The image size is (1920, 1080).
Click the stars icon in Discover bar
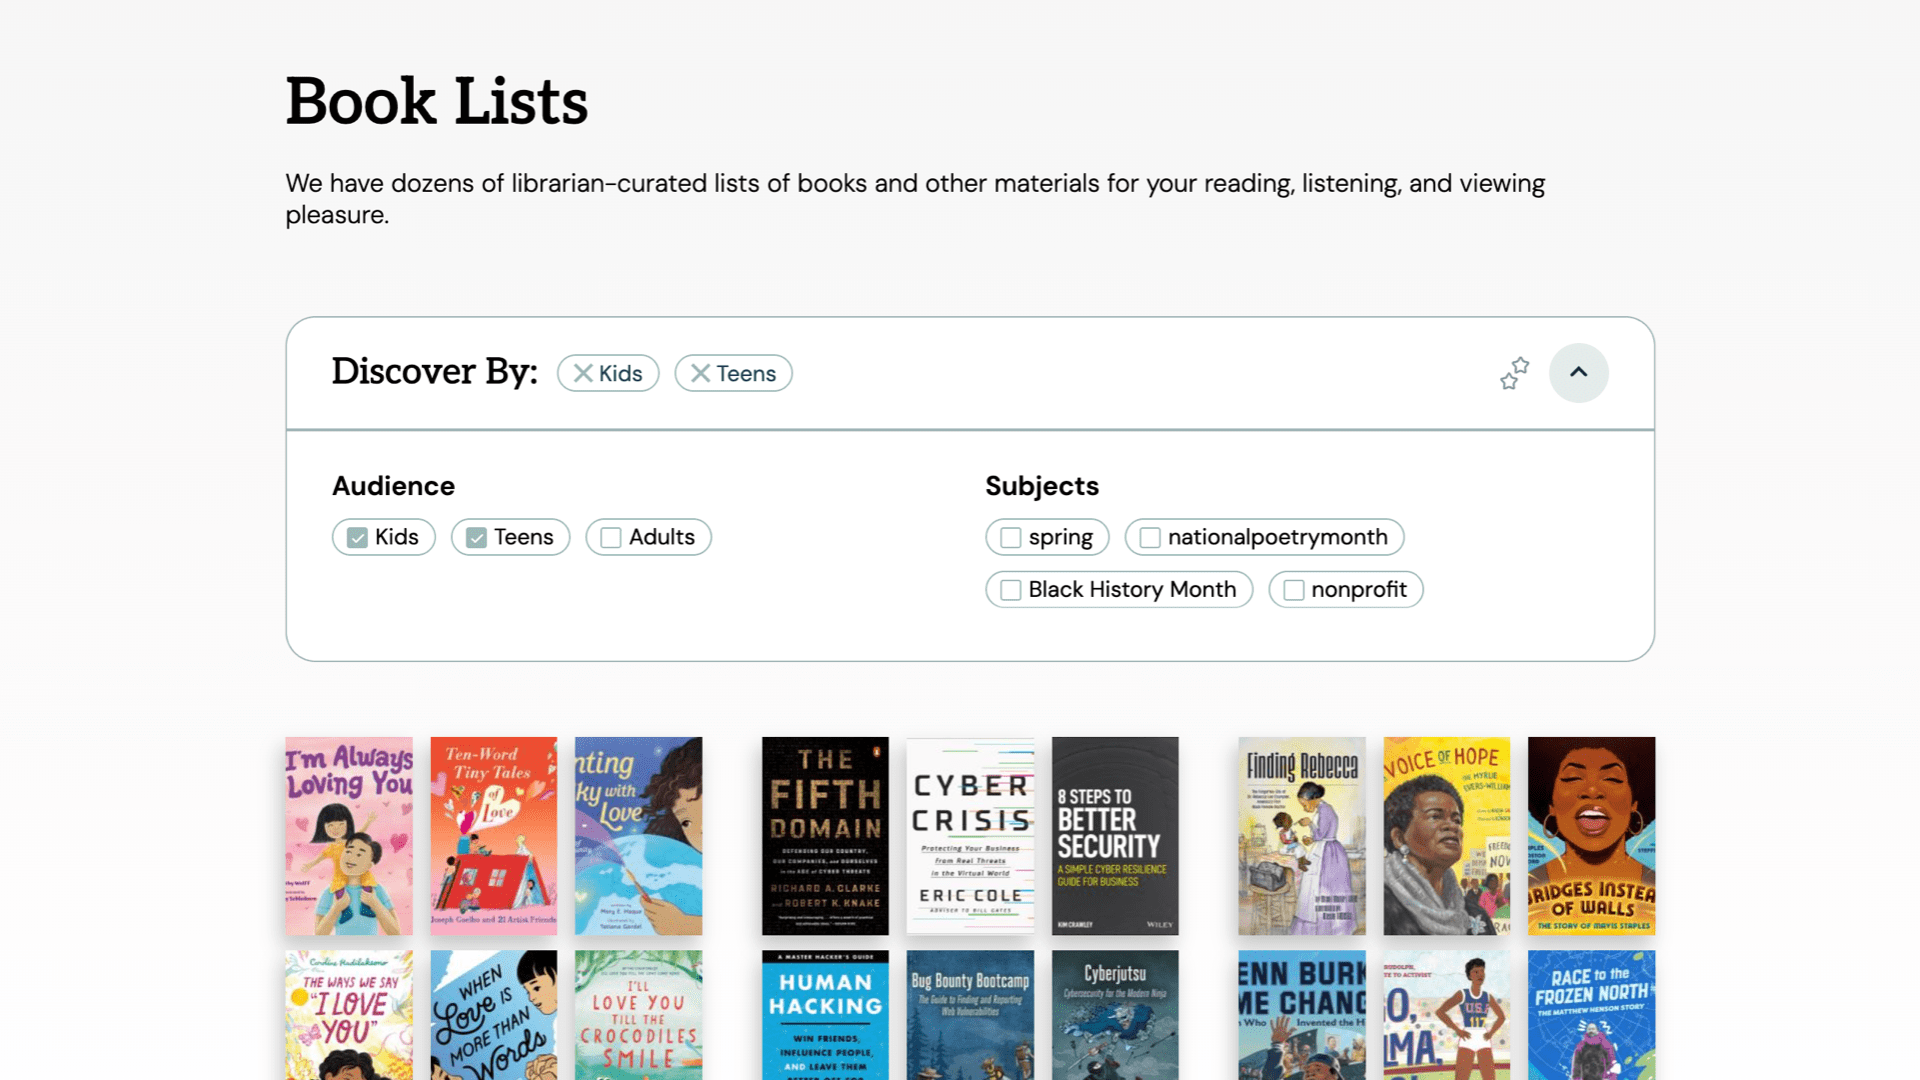coord(1514,373)
